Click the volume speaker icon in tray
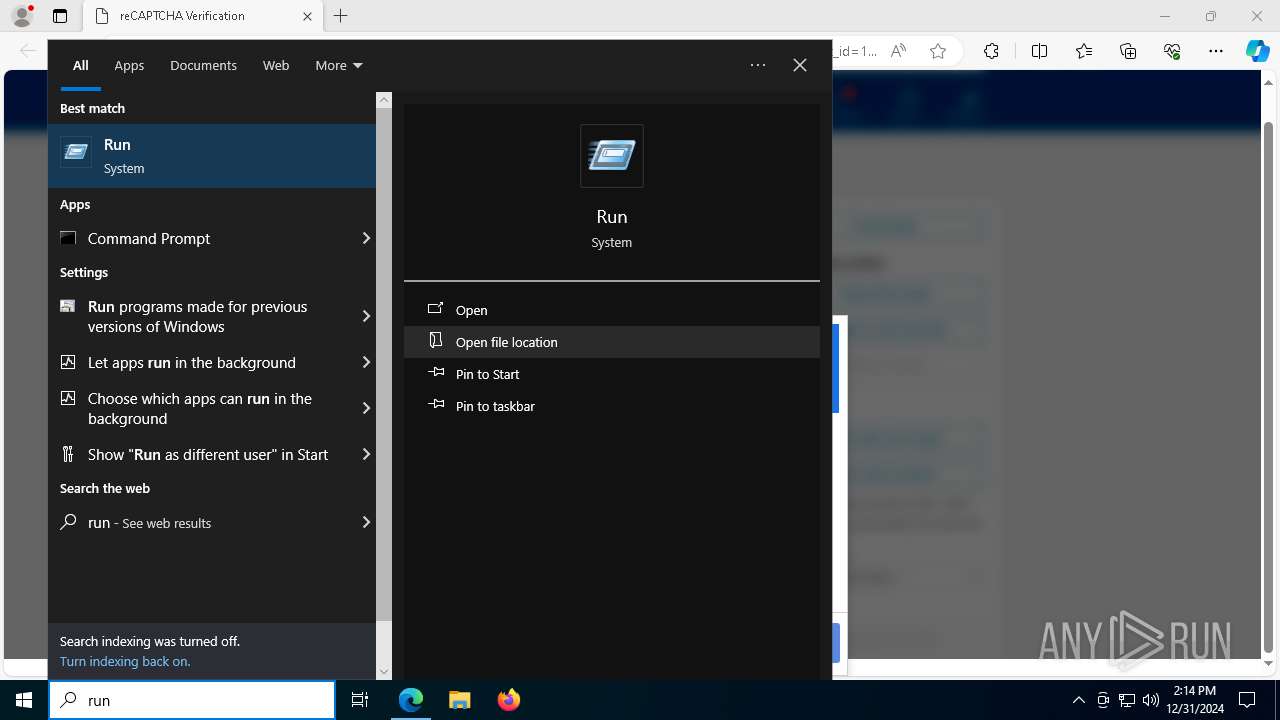Image resolution: width=1280 pixels, height=720 pixels. click(x=1150, y=700)
